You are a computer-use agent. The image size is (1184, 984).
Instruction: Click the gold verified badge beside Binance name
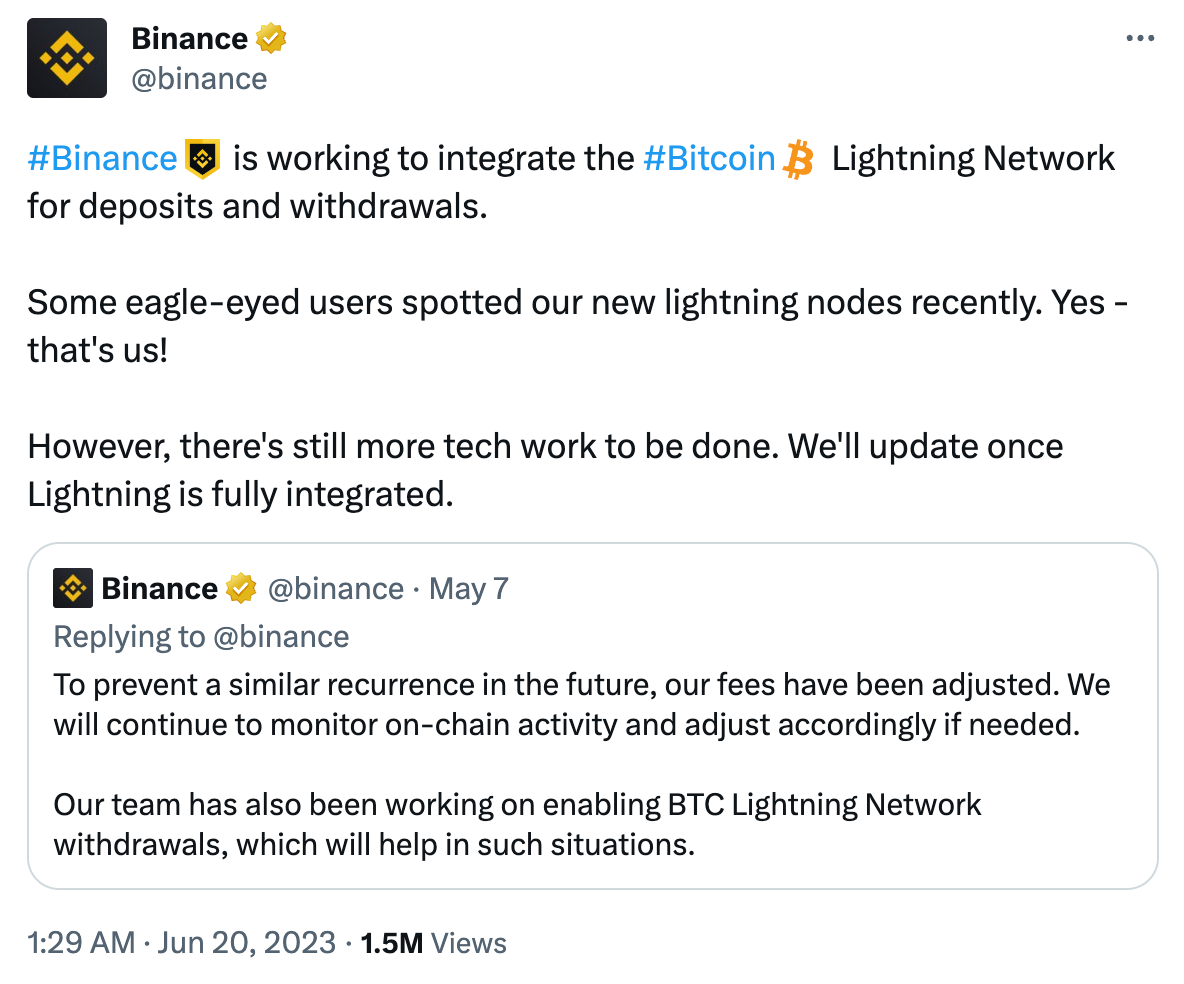pyautogui.click(x=272, y=39)
